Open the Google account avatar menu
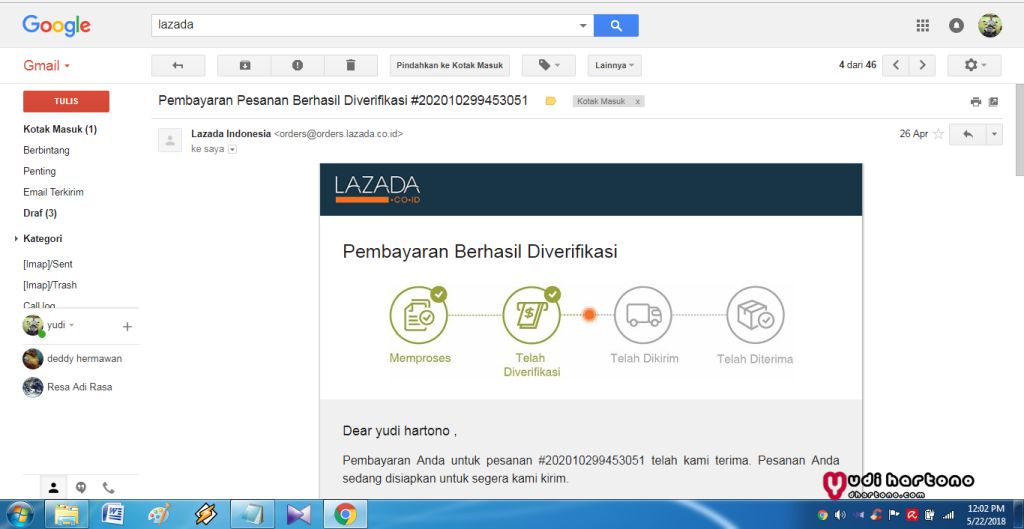Viewport: 1024px width, 529px height. pyautogui.click(x=989, y=25)
